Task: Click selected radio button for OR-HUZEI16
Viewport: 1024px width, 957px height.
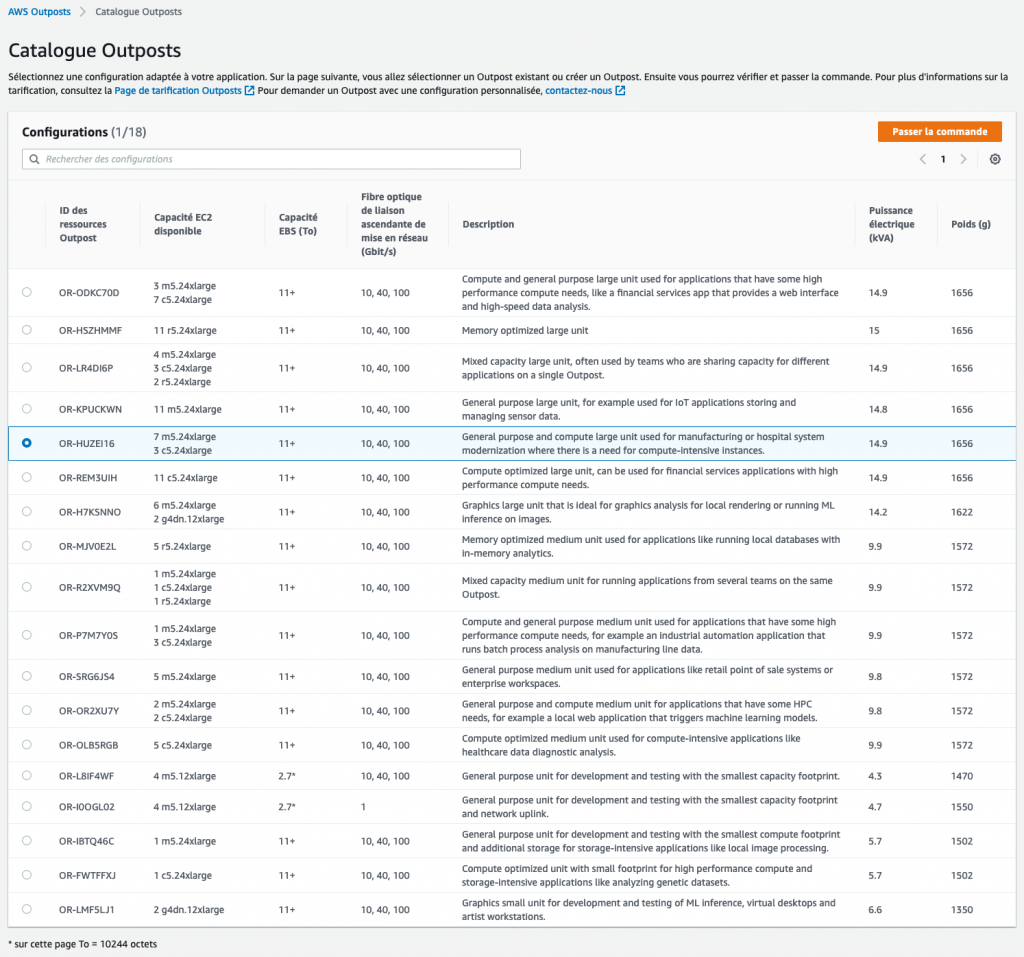Action: (27, 443)
